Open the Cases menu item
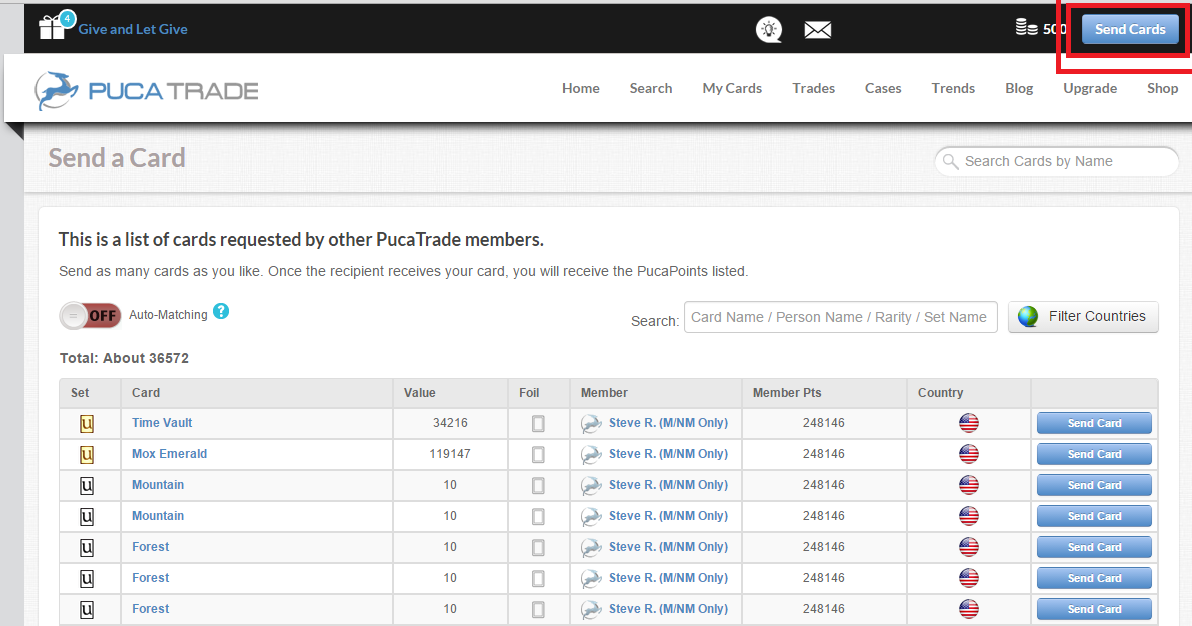Viewport: 1192px width, 626px height. pyautogui.click(x=883, y=88)
